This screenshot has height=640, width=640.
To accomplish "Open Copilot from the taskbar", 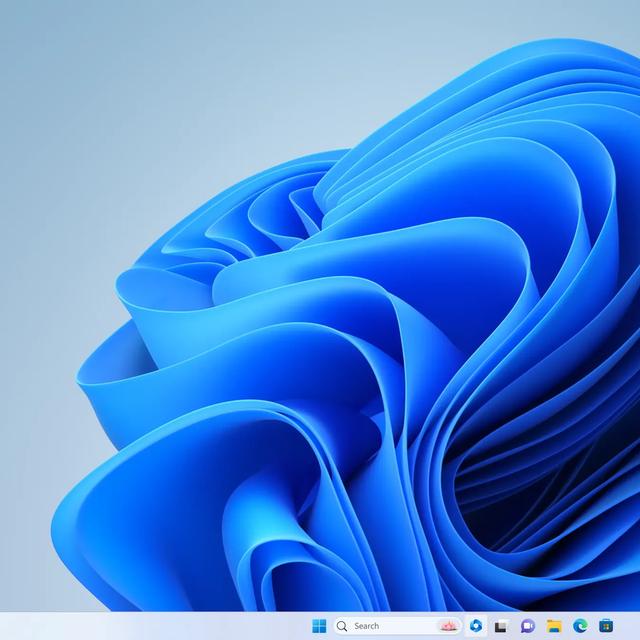I will (476, 625).
